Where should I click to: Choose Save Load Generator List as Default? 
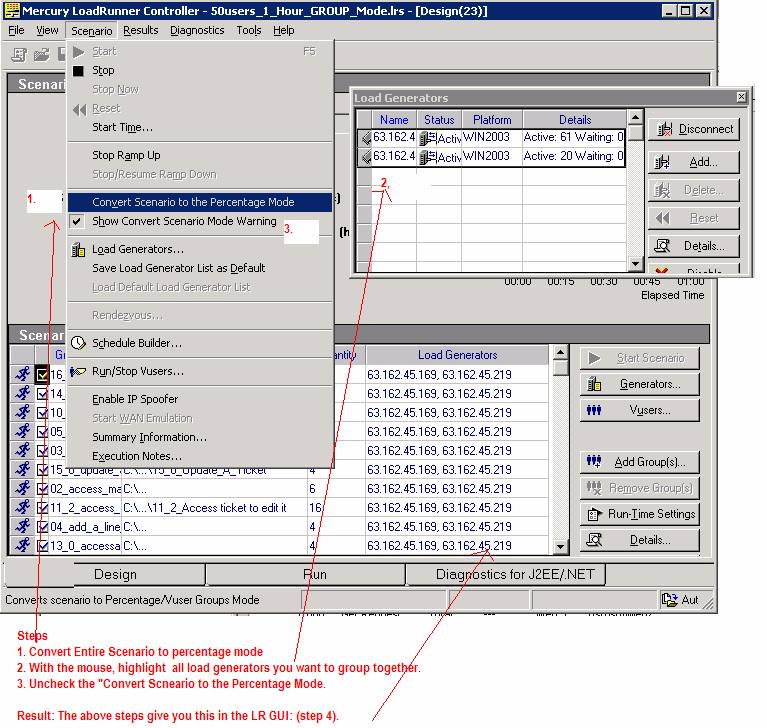click(x=200, y=268)
